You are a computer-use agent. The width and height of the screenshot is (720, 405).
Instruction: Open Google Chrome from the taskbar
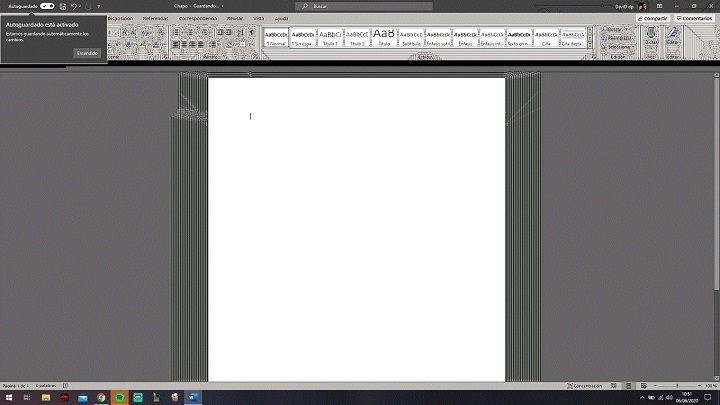tap(101, 398)
